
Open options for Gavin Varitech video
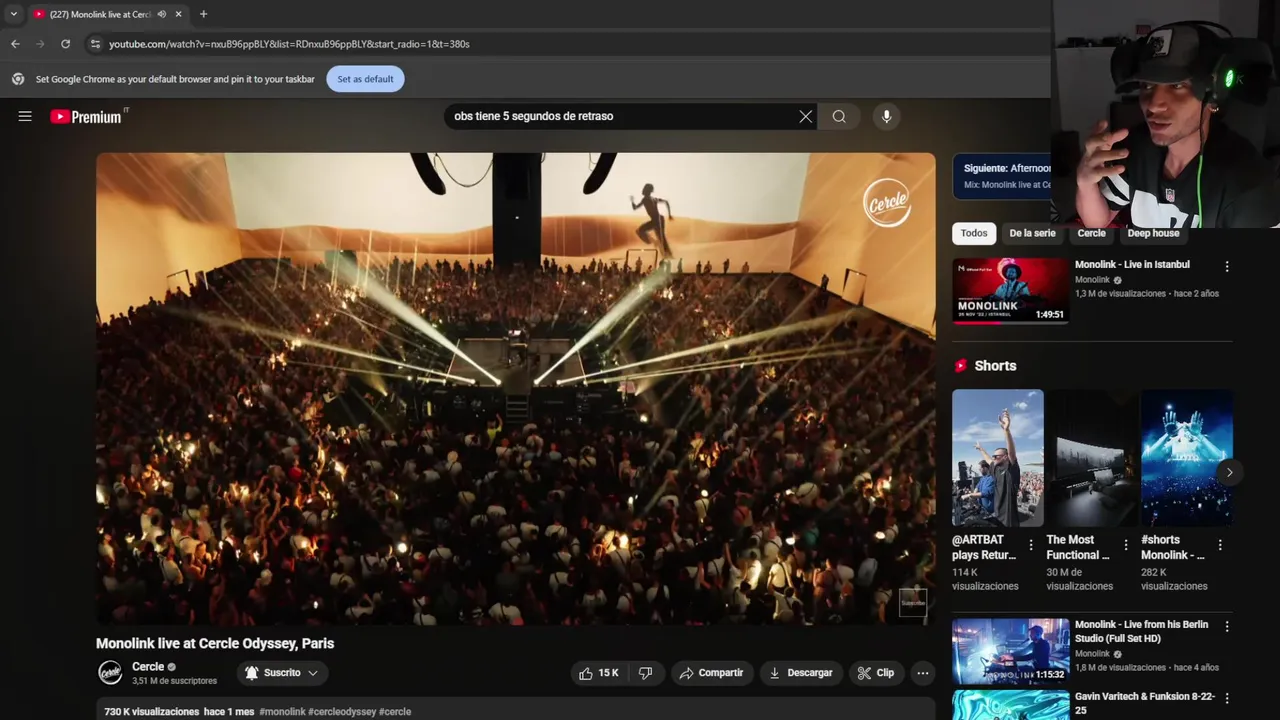point(1227,698)
